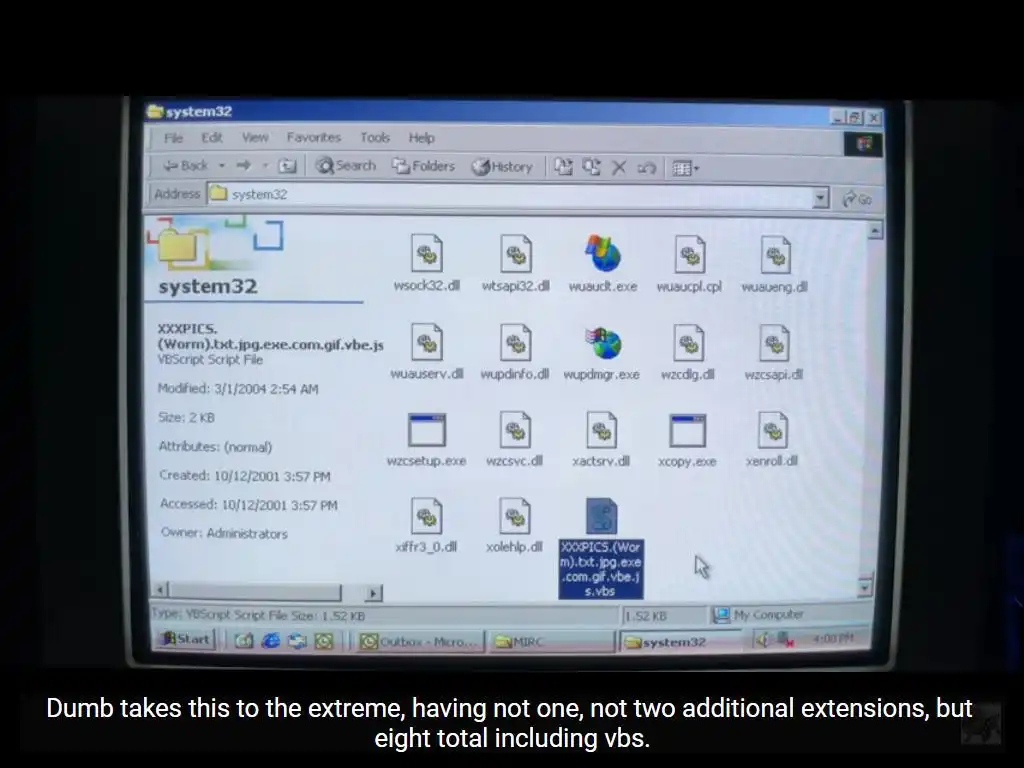Screen dimensions: 1024x768
Task: Select the xcopy.exe window icon
Action: tap(687, 430)
